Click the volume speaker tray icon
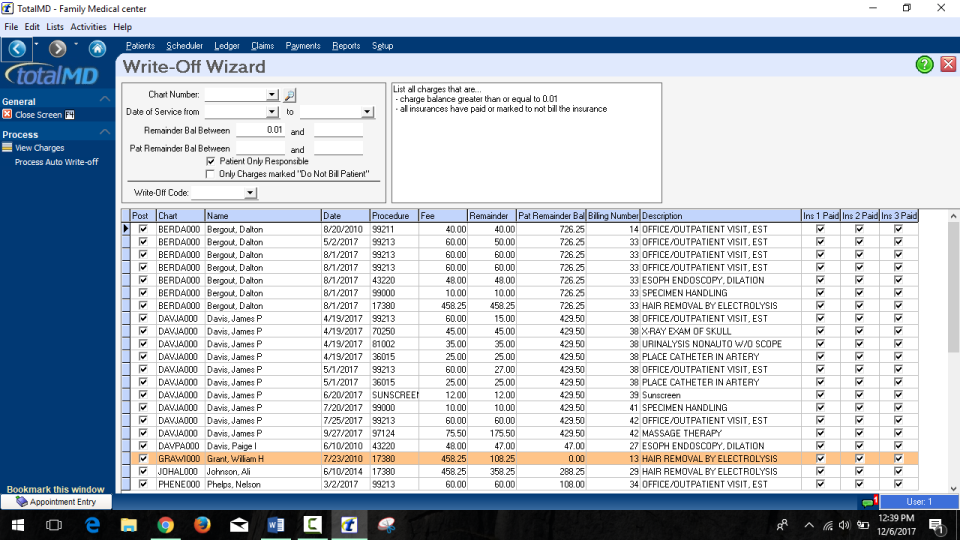The height and width of the screenshot is (540, 960). [x=844, y=525]
